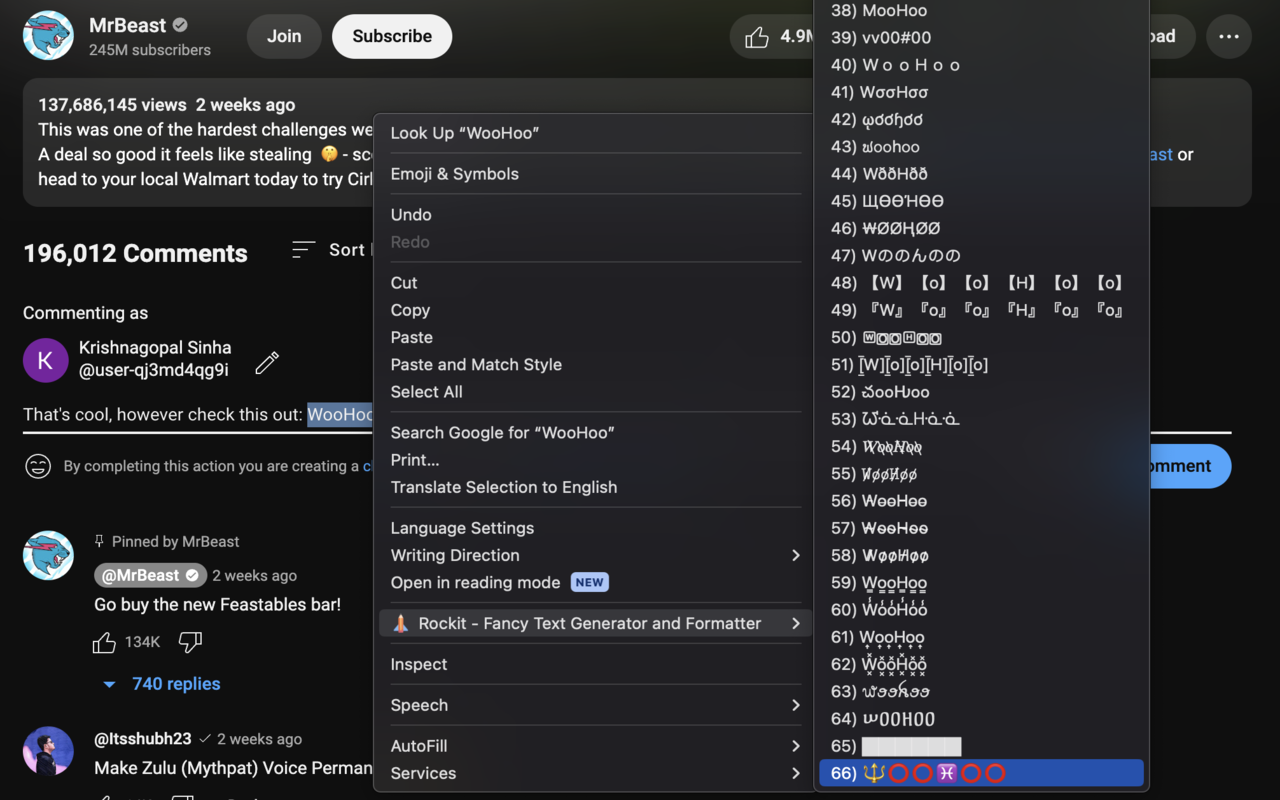The width and height of the screenshot is (1280, 800).
Task: Open the three-dots more actions button
Action: coord(1229,36)
